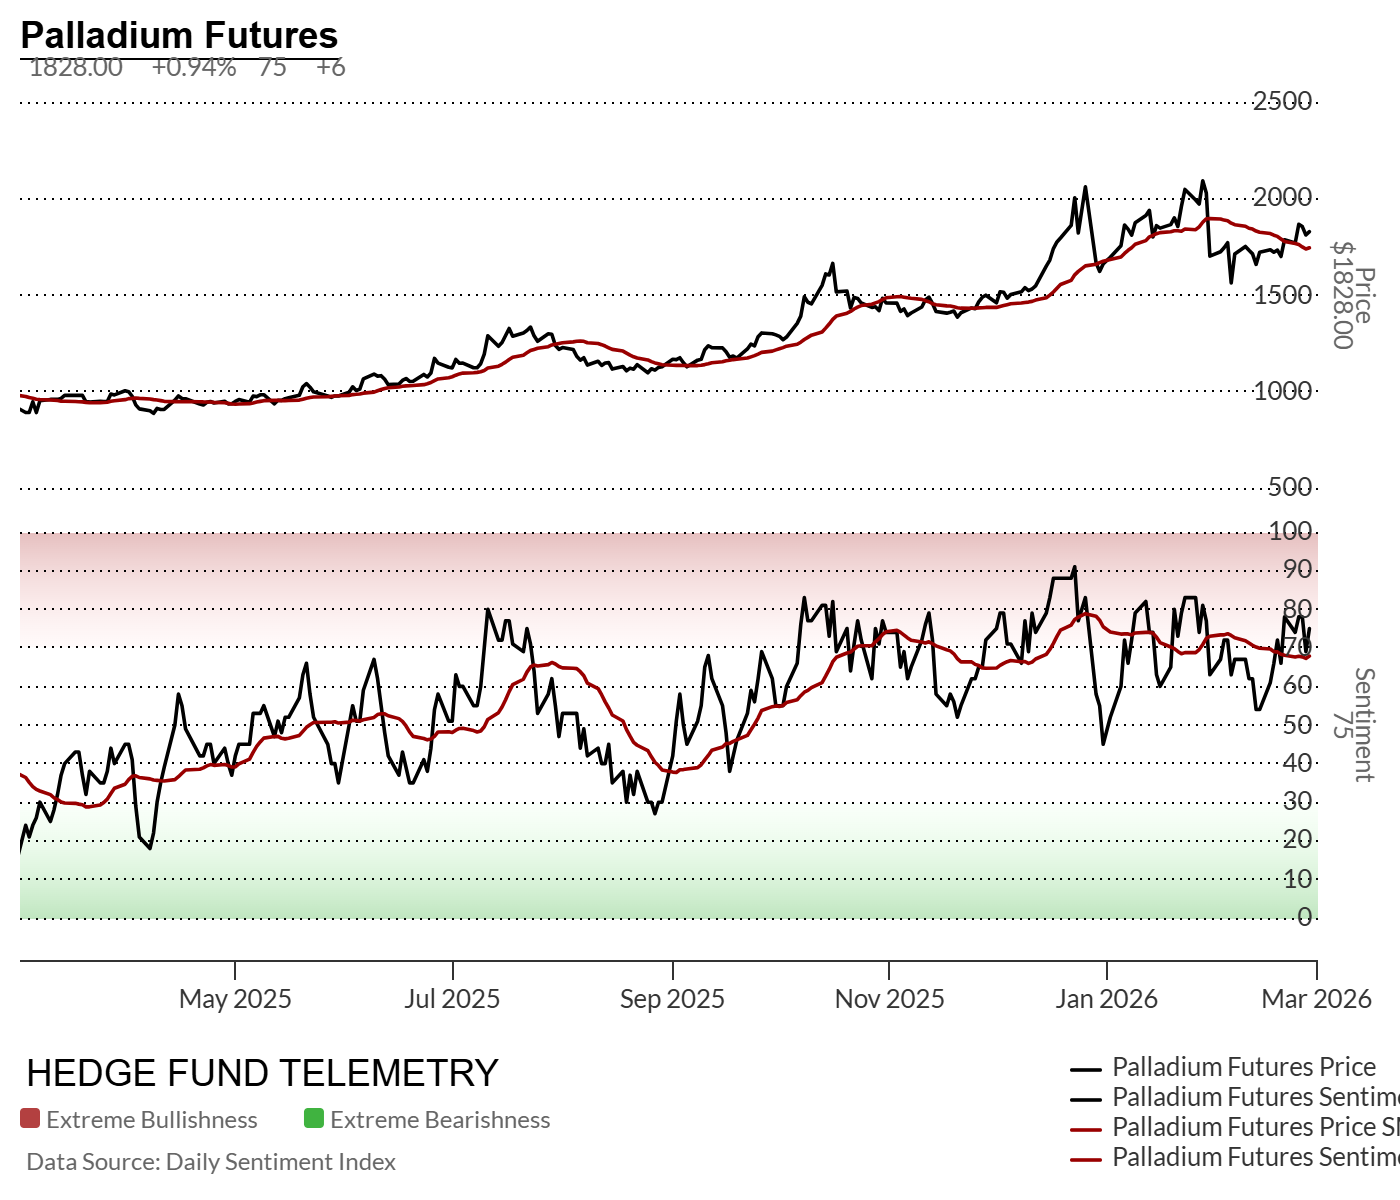The height and width of the screenshot is (1200, 1400).
Task: Click the rotated Sentiment 75 axis label
Action: coord(1352,725)
